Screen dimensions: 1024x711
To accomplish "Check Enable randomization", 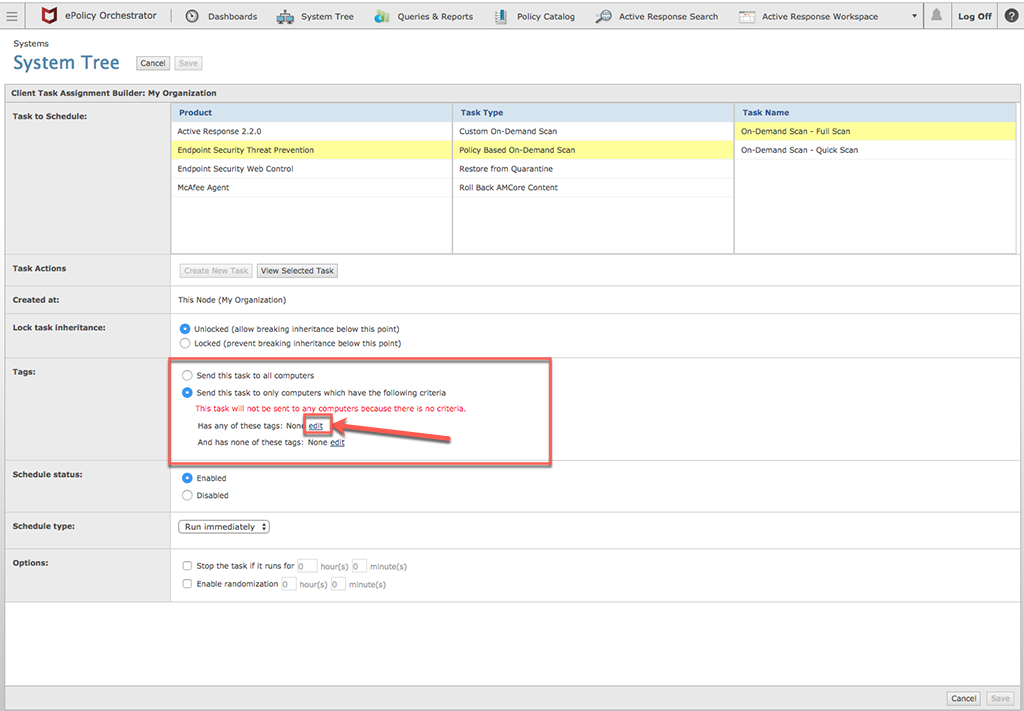I will (187, 584).
